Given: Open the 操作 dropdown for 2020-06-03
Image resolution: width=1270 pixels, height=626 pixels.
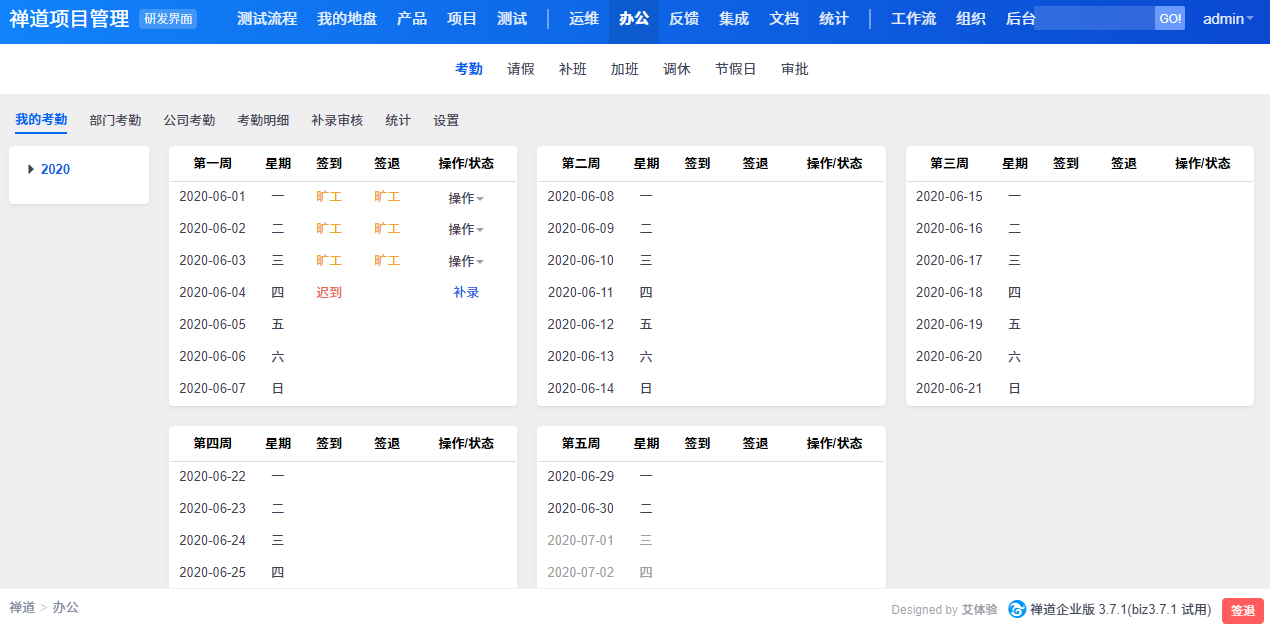Looking at the screenshot, I should (465, 262).
